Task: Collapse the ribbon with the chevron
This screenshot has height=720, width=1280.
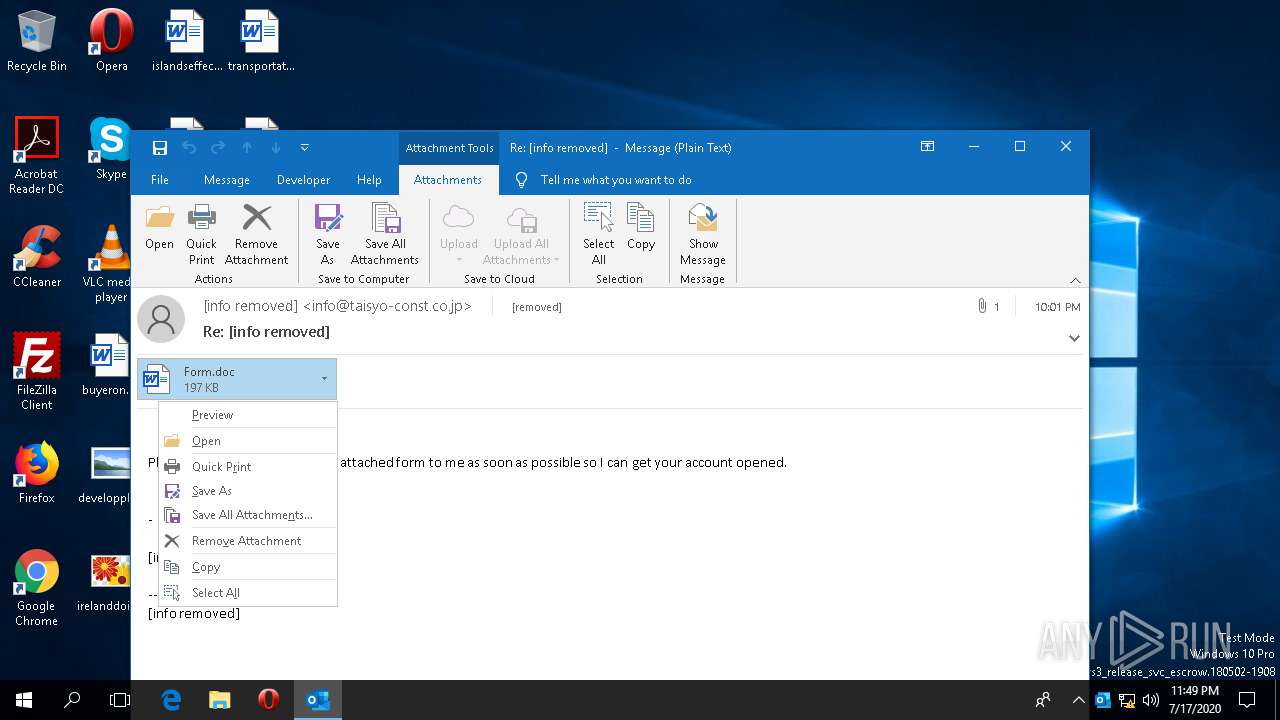Action: tap(1075, 280)
